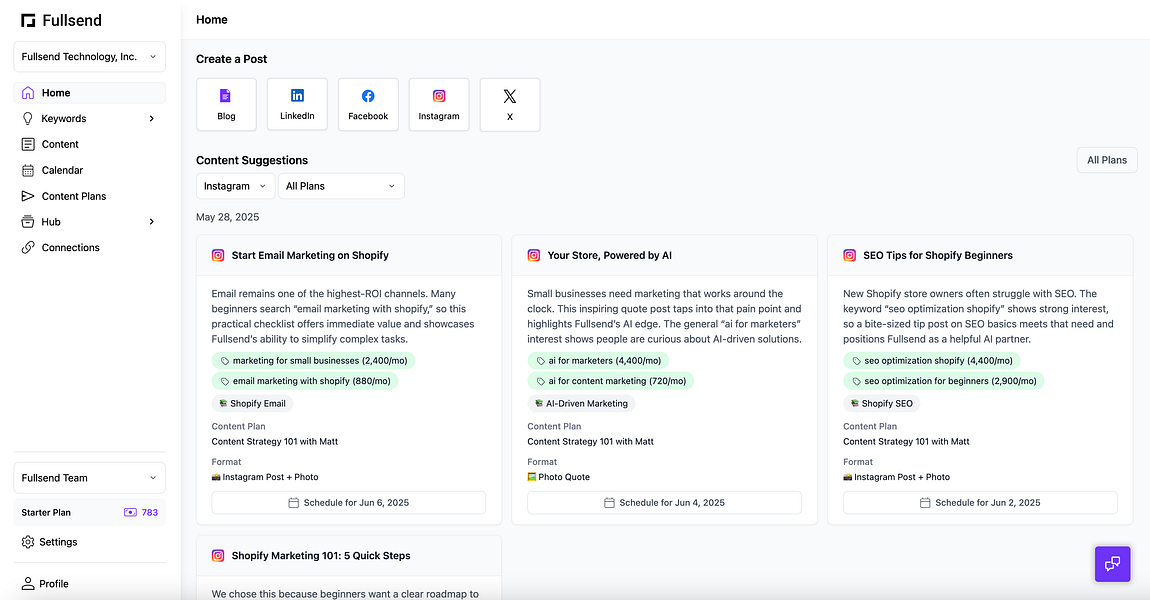The width and height of the screenshot is (1150, 600).
Task: Click the Settings gear icon
Action: tap(28, 542)
